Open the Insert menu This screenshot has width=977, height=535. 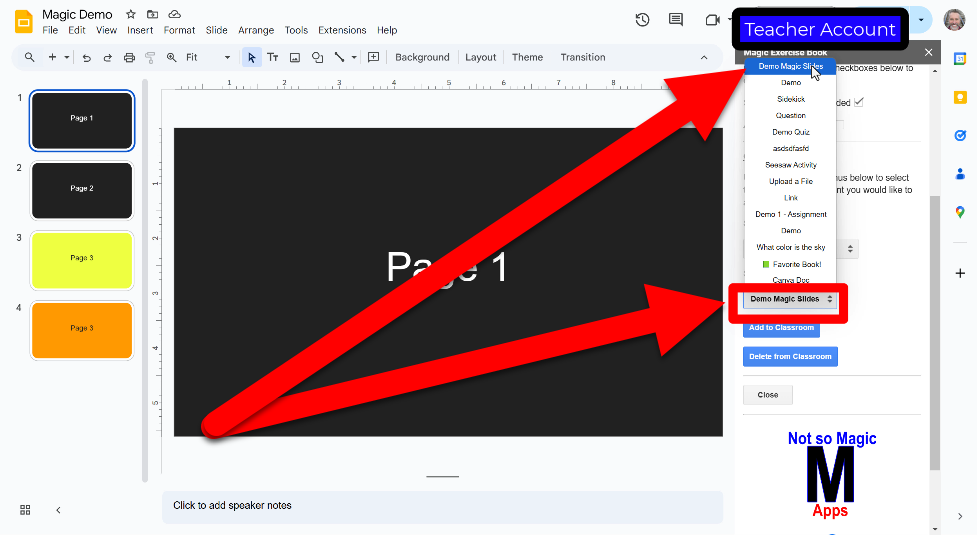coord(140,30)
